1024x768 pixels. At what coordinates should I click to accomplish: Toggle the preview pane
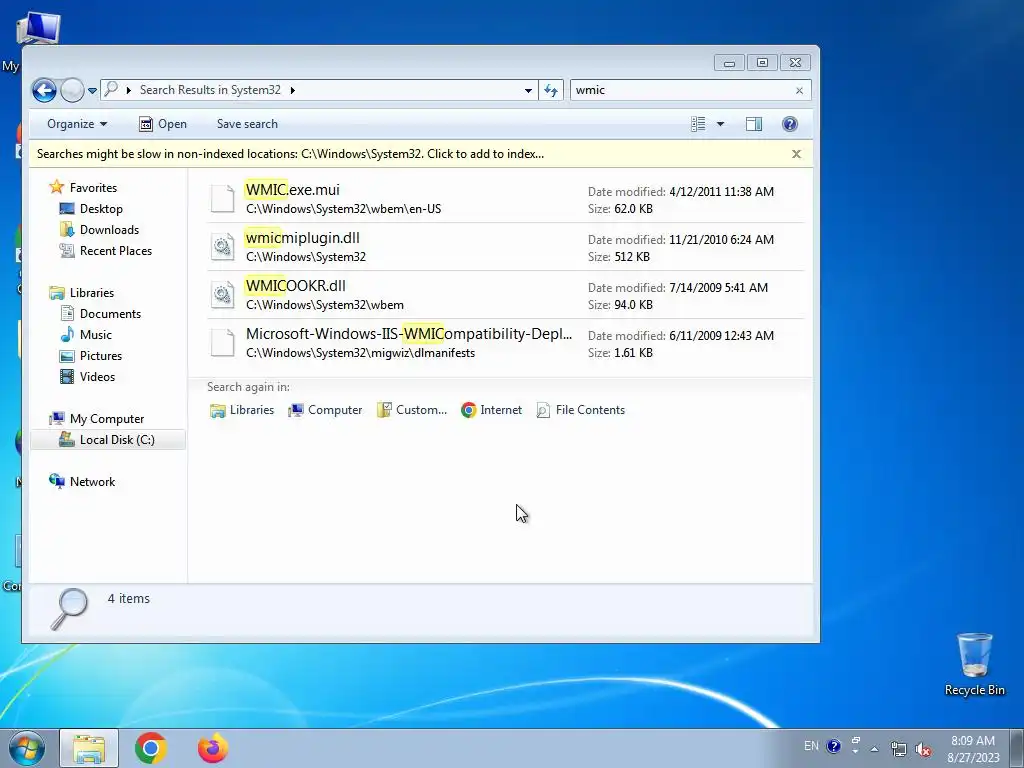tap(754, 124)
